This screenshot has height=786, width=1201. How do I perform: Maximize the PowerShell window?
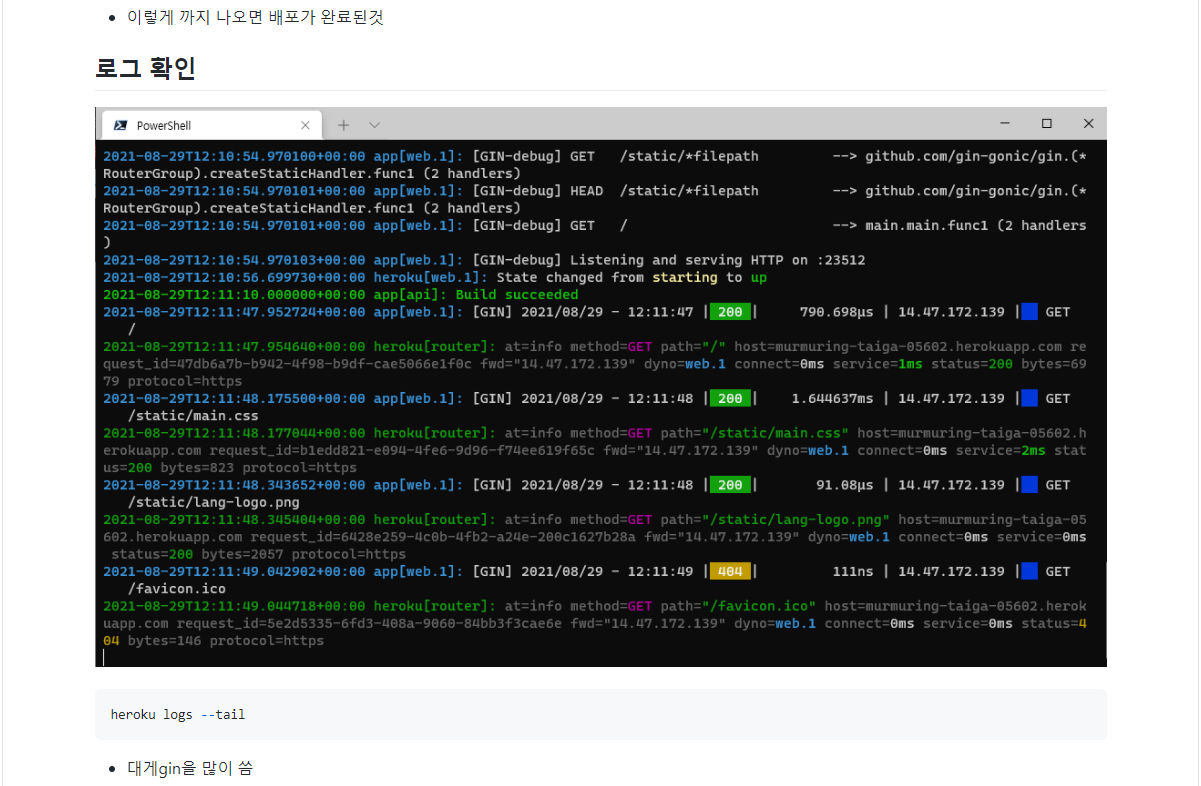tap(1047, 123)
